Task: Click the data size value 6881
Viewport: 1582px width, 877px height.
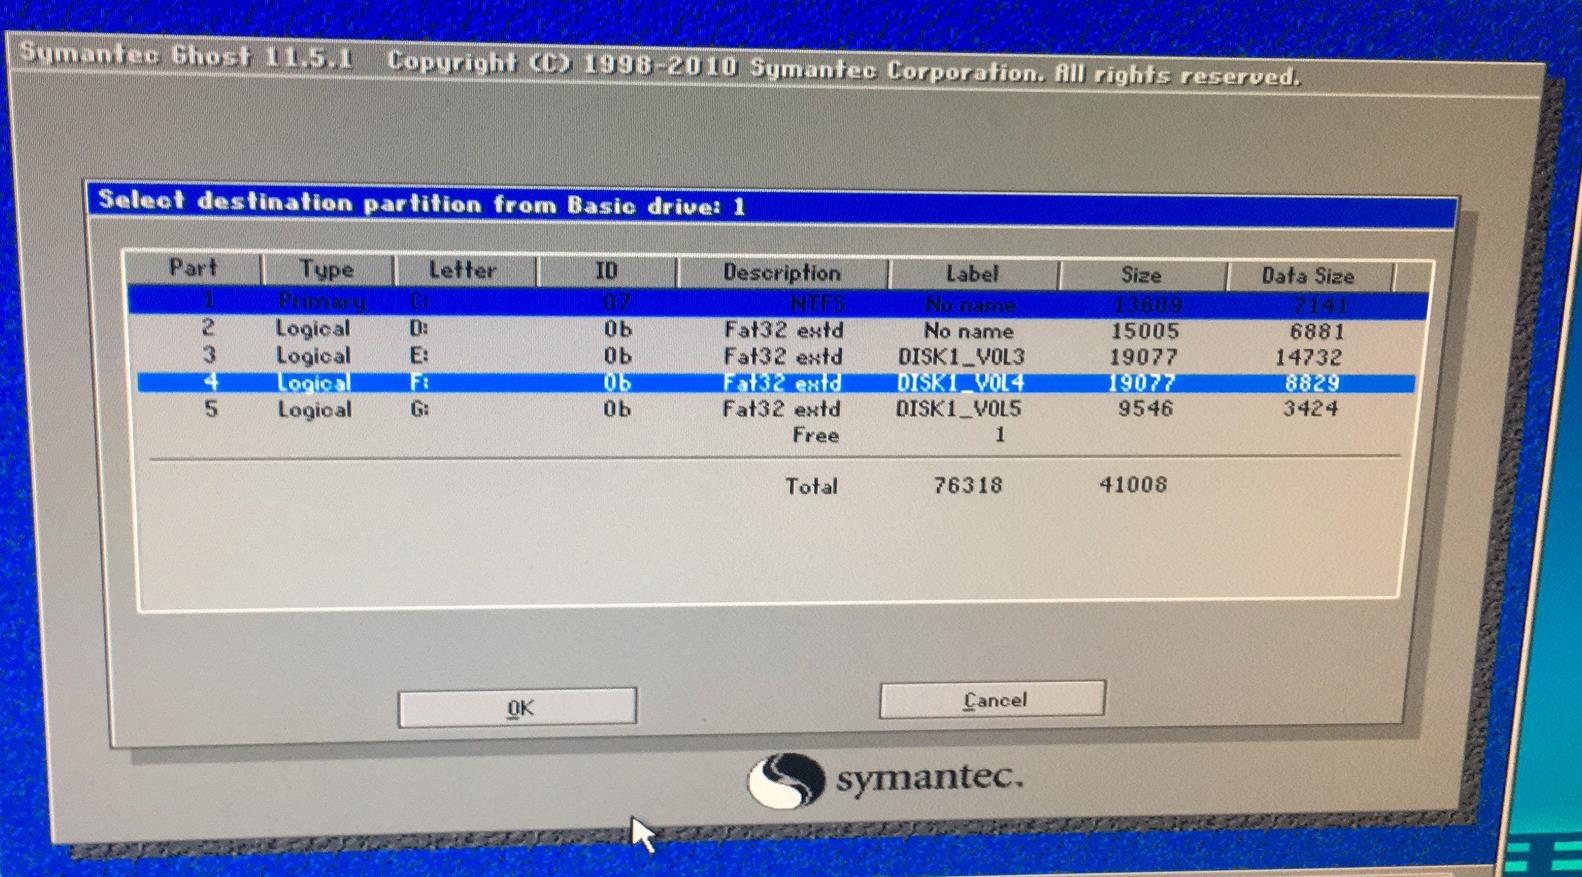Action: pyautogui.click(x=1317, y=331)
